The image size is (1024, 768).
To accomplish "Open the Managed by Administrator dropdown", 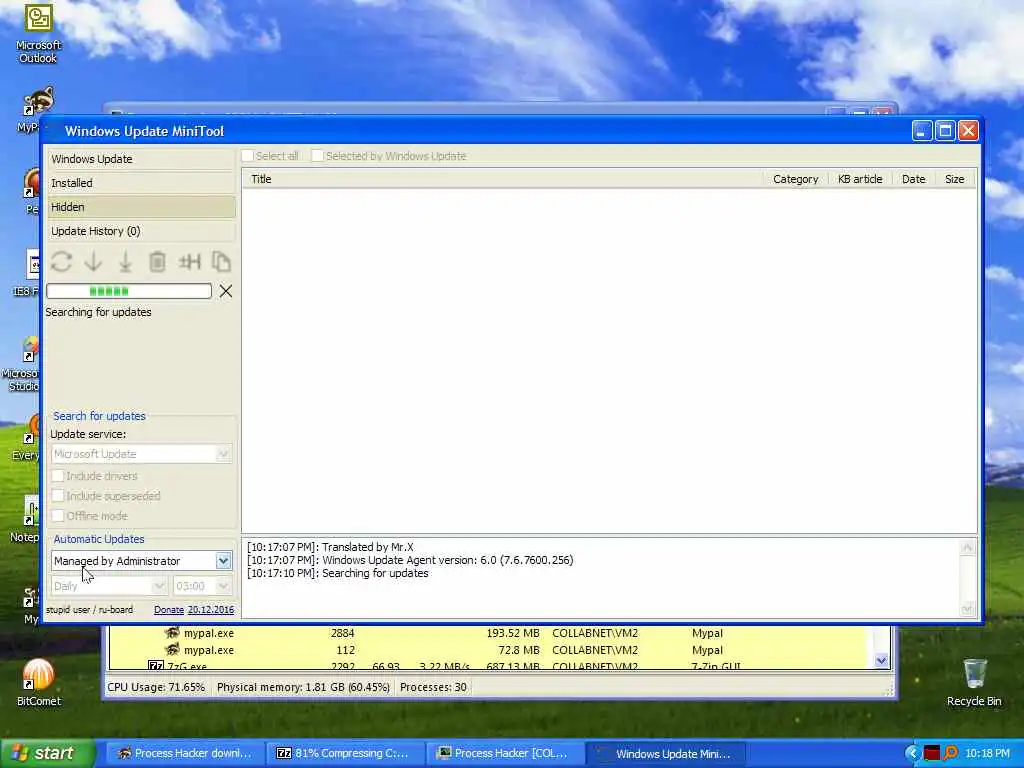I will coord(141,561).
